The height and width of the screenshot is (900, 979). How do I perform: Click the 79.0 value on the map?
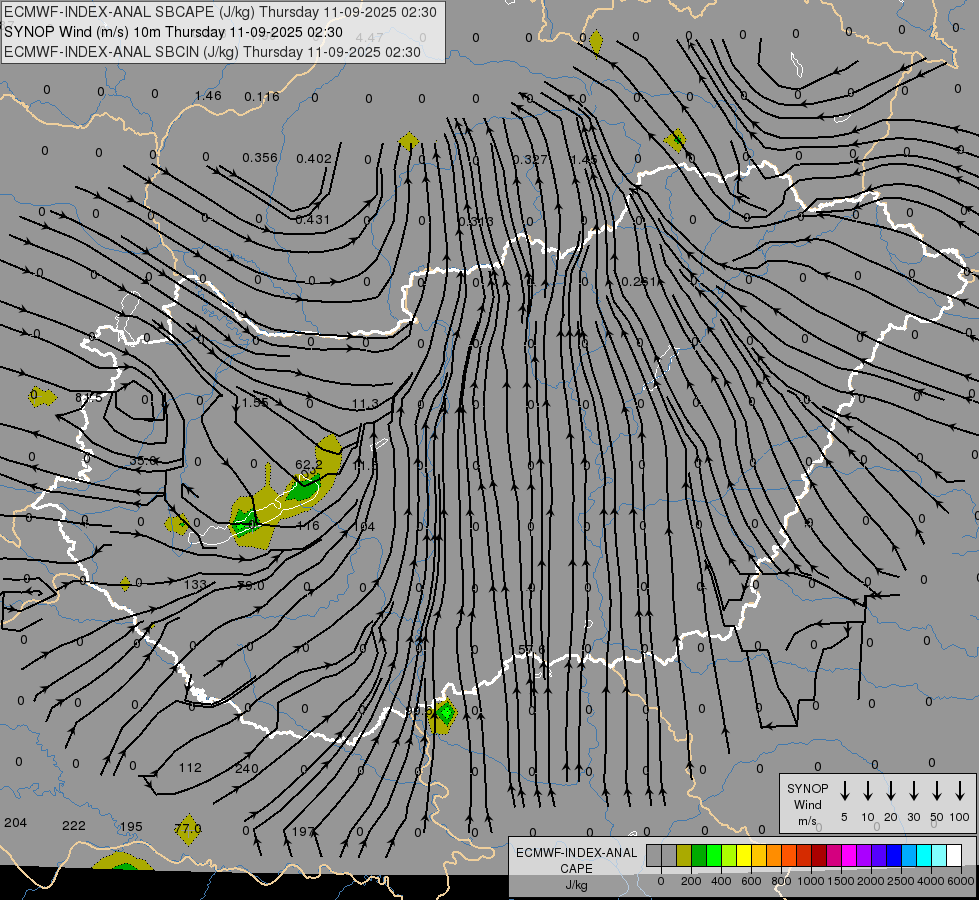click(x=251, y=585)
